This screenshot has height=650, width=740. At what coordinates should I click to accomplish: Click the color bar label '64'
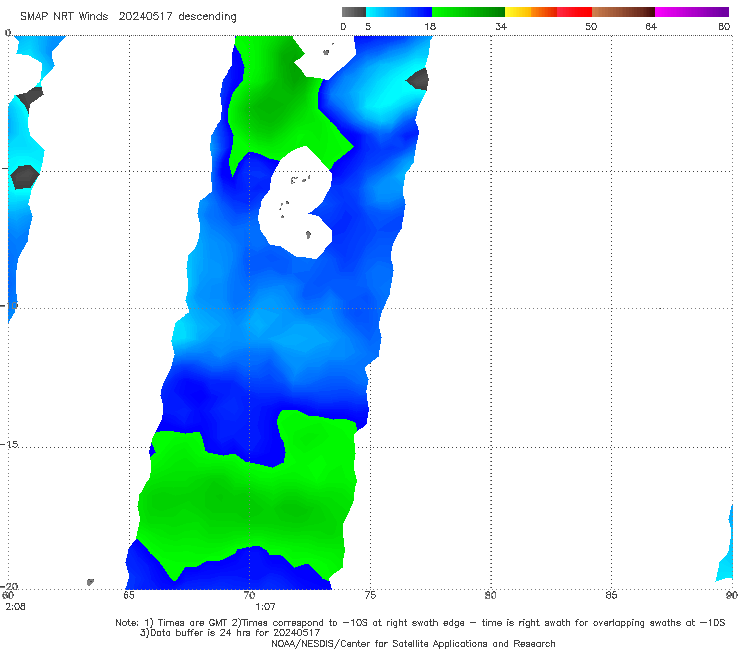tap(651, 27)
